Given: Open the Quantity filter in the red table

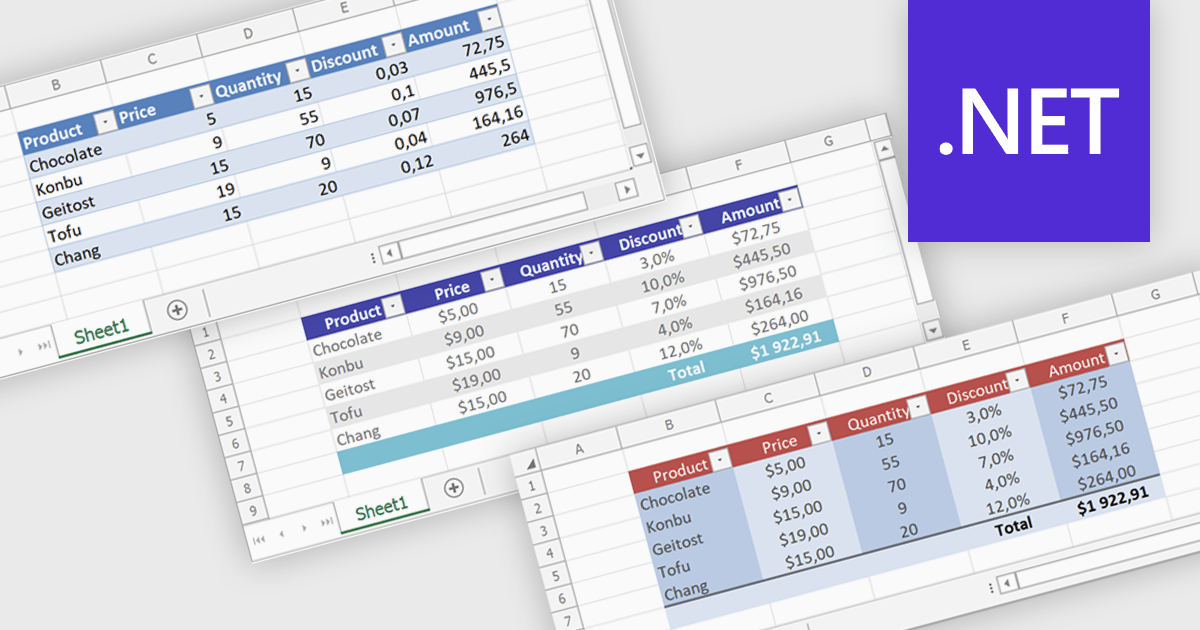Looking at the screenshot, I should [x=919, y=407].
